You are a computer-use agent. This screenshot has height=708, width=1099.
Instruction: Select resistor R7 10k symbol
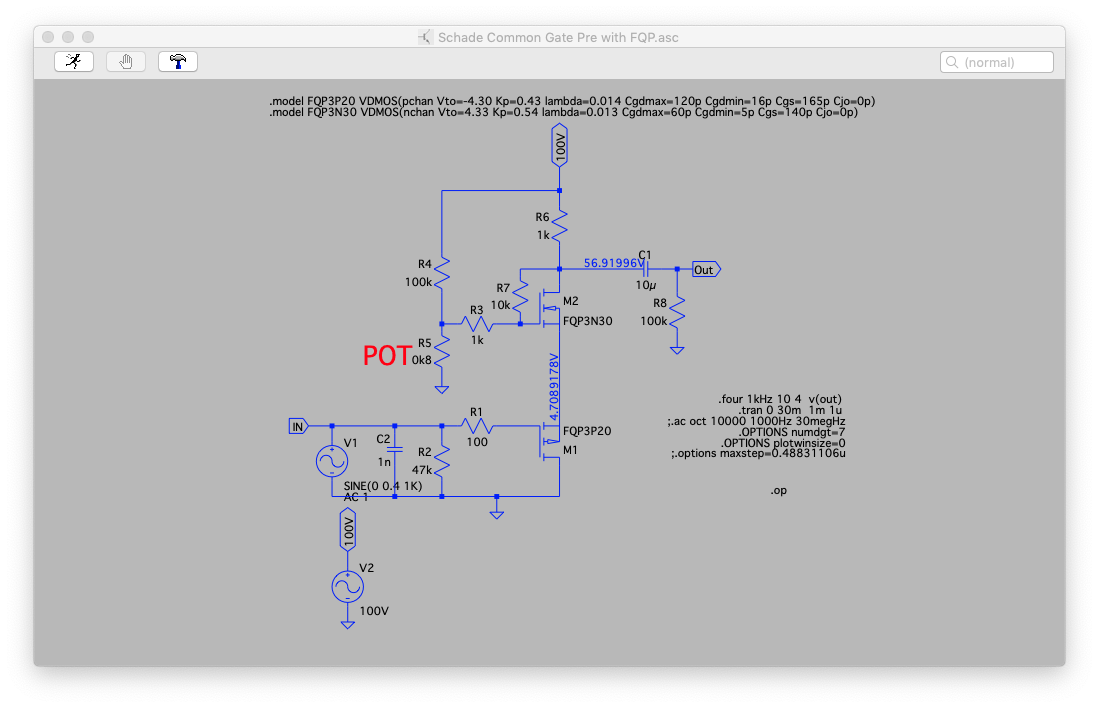click(520, 297)
